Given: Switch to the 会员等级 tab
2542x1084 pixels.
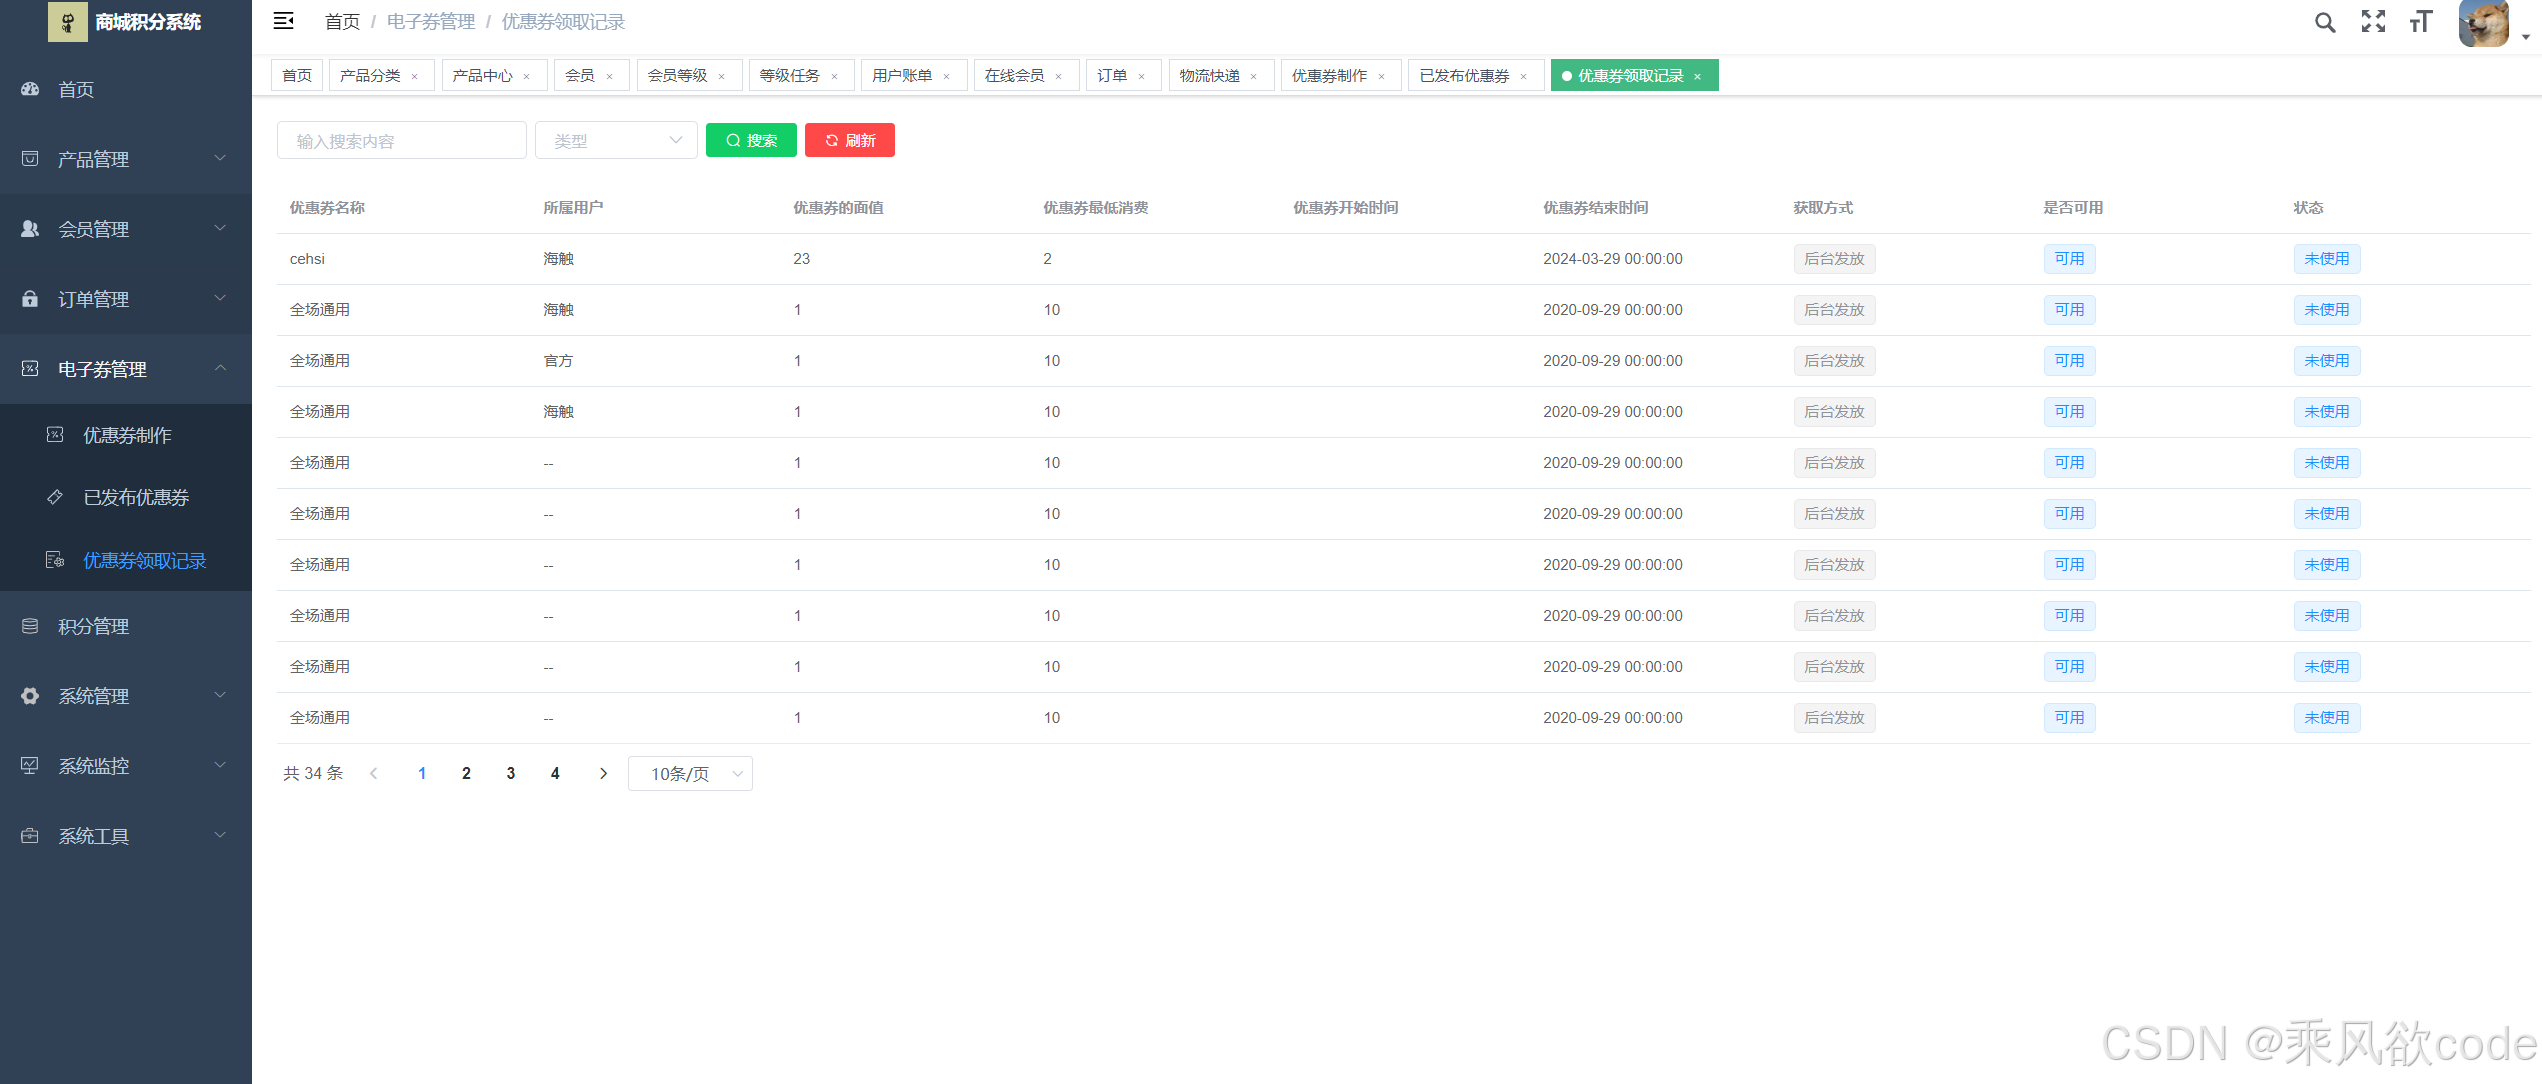Looking at the screenshot, I should pos(678,76).
